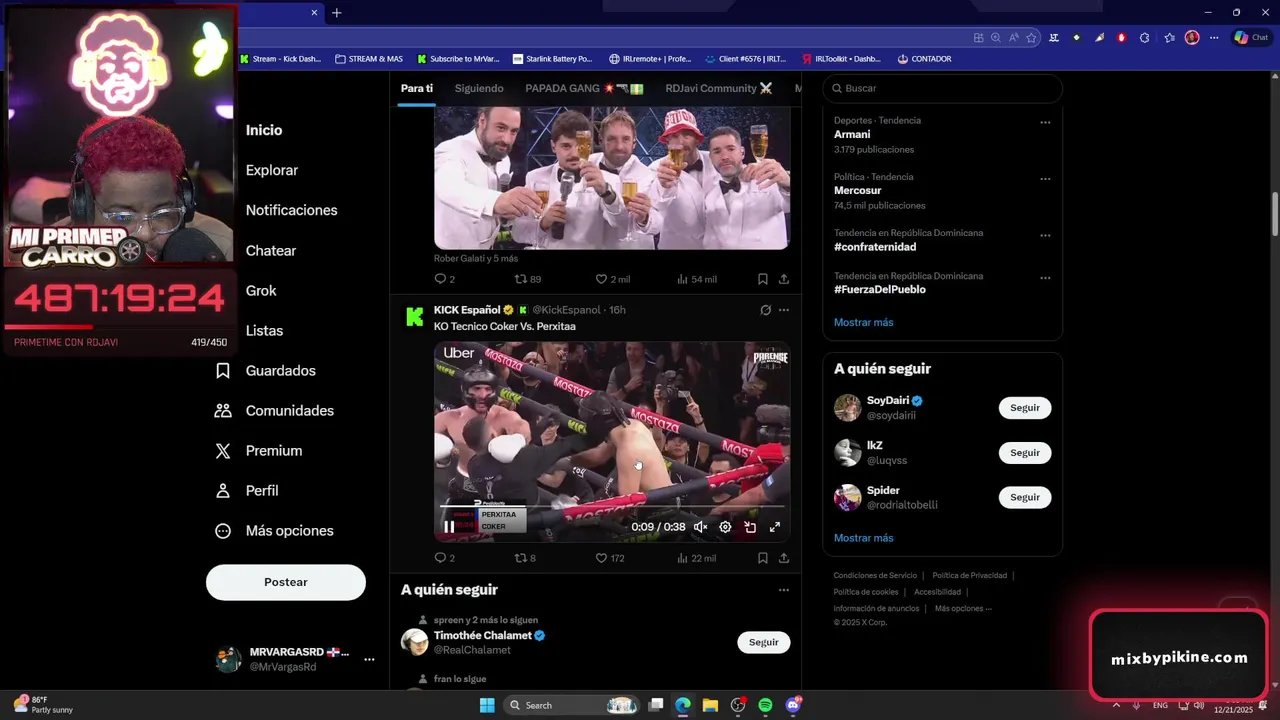Open Chatear in the sidebar

point(271,250)
